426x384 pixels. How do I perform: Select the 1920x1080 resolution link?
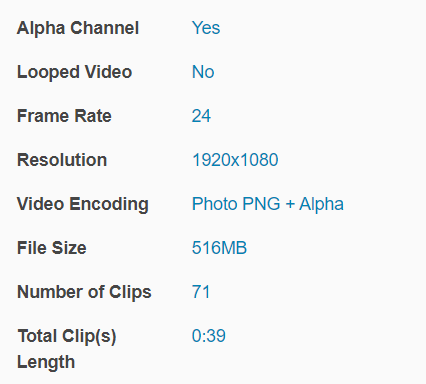tap(235, 160)
